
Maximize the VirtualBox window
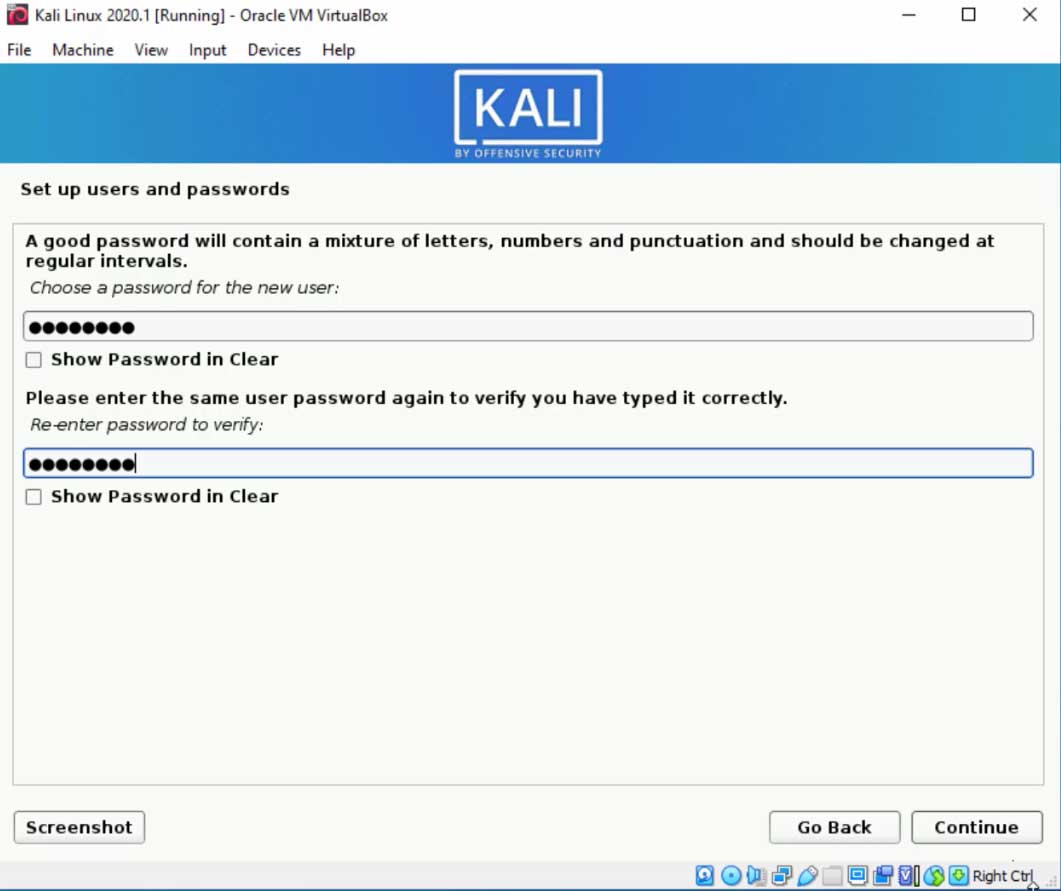pos(969,15)
